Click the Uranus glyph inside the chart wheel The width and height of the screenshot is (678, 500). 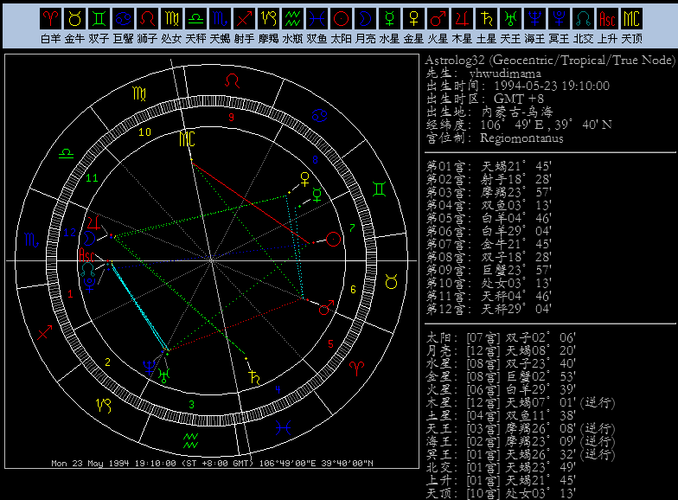click(x=164, y=375)
